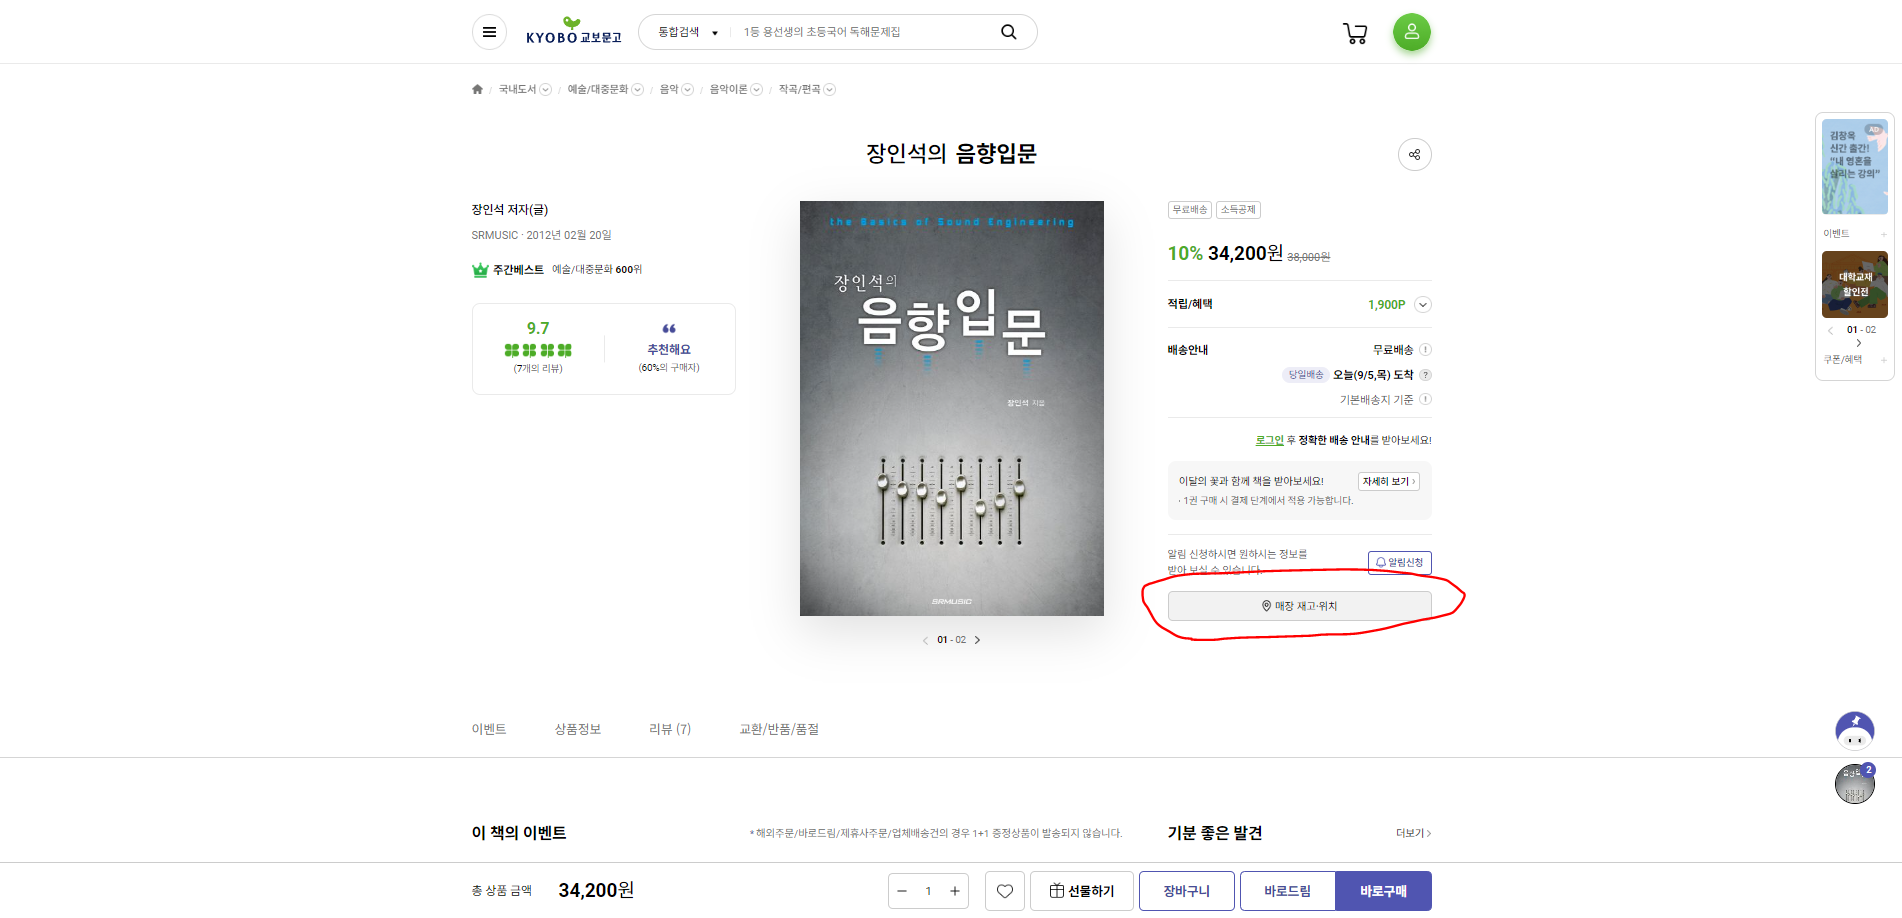Image resolution: width=1902 pixels, height=918 pixels.
Task: Open the shopping cart
Action: coord(1355,32)
